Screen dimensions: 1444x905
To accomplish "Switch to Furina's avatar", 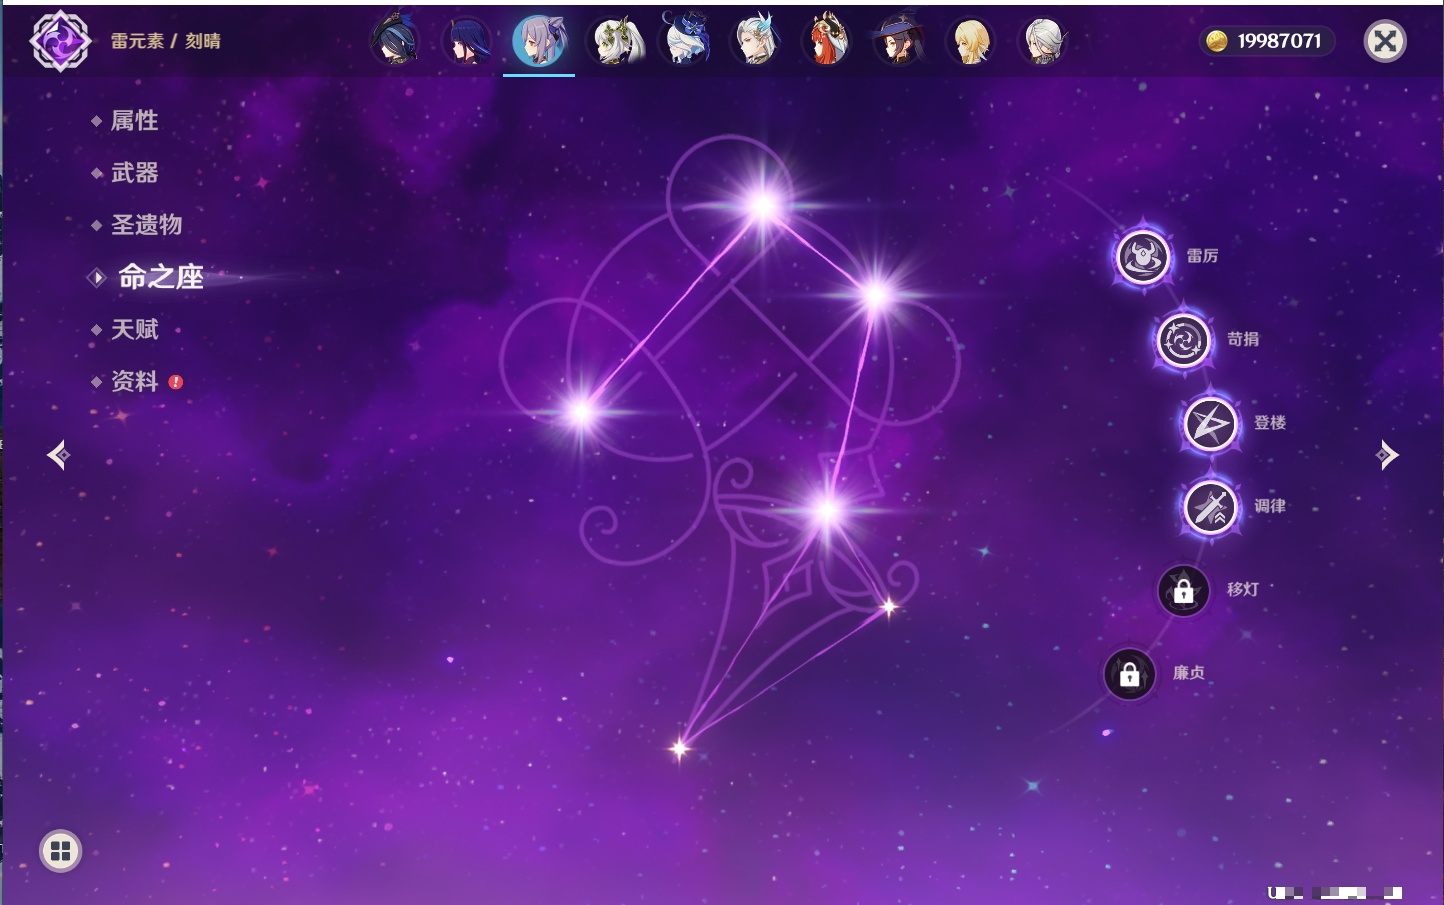I will [686, 41].
